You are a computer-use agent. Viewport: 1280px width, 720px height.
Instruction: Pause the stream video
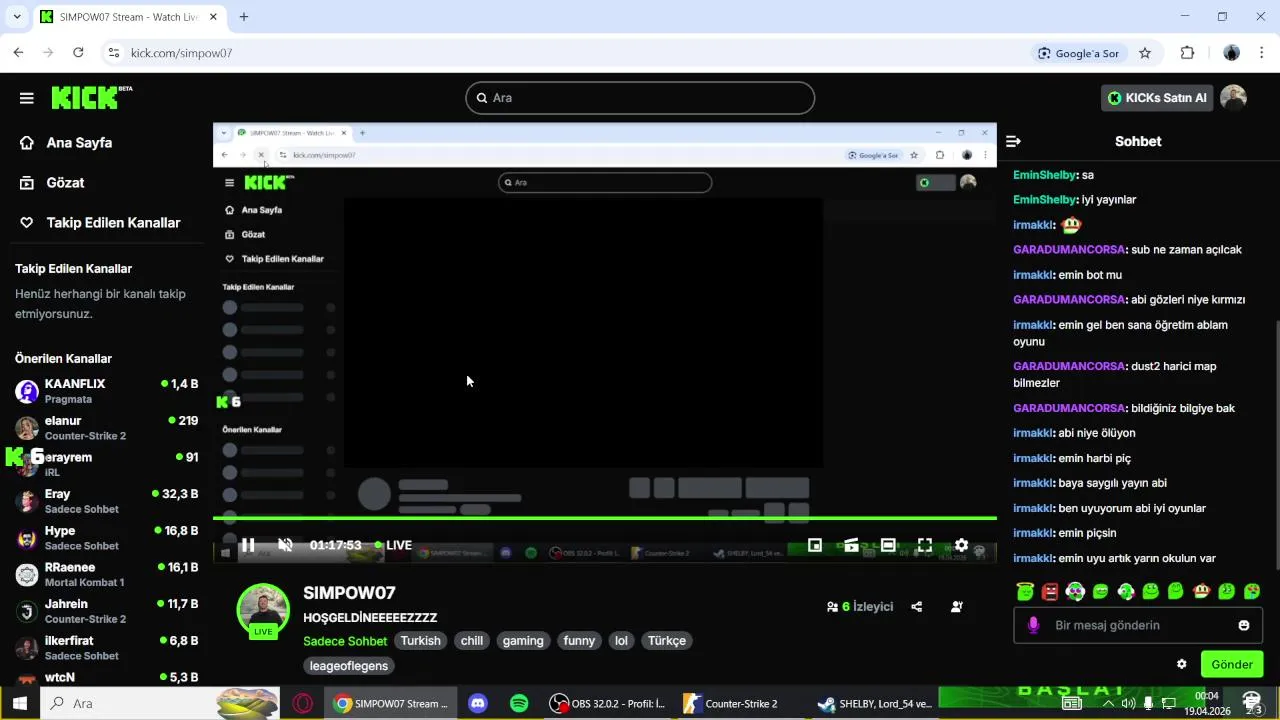[x=248, y=545]
